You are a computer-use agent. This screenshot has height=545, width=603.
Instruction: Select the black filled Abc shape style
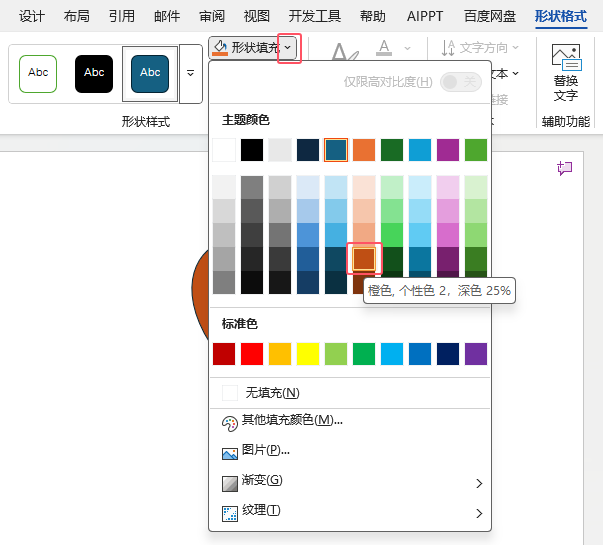point(94,73)
